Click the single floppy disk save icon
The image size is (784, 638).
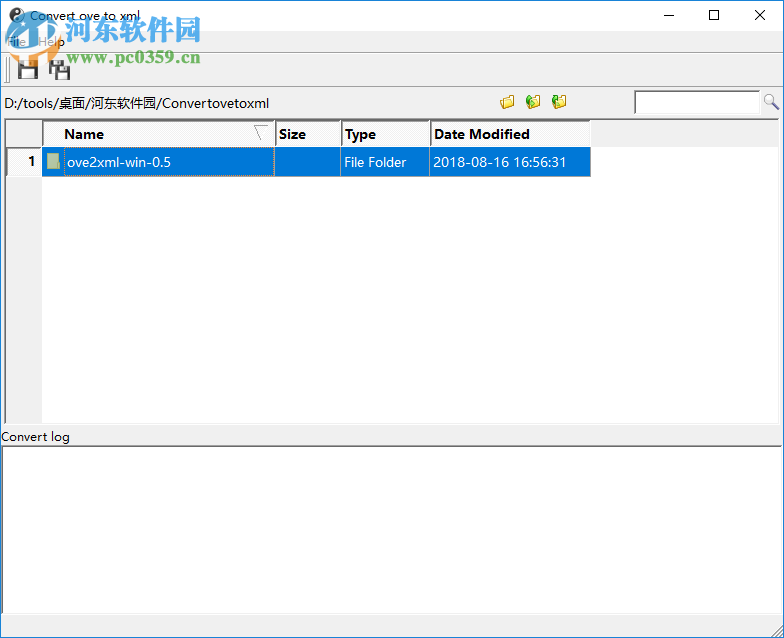point(28,69)
